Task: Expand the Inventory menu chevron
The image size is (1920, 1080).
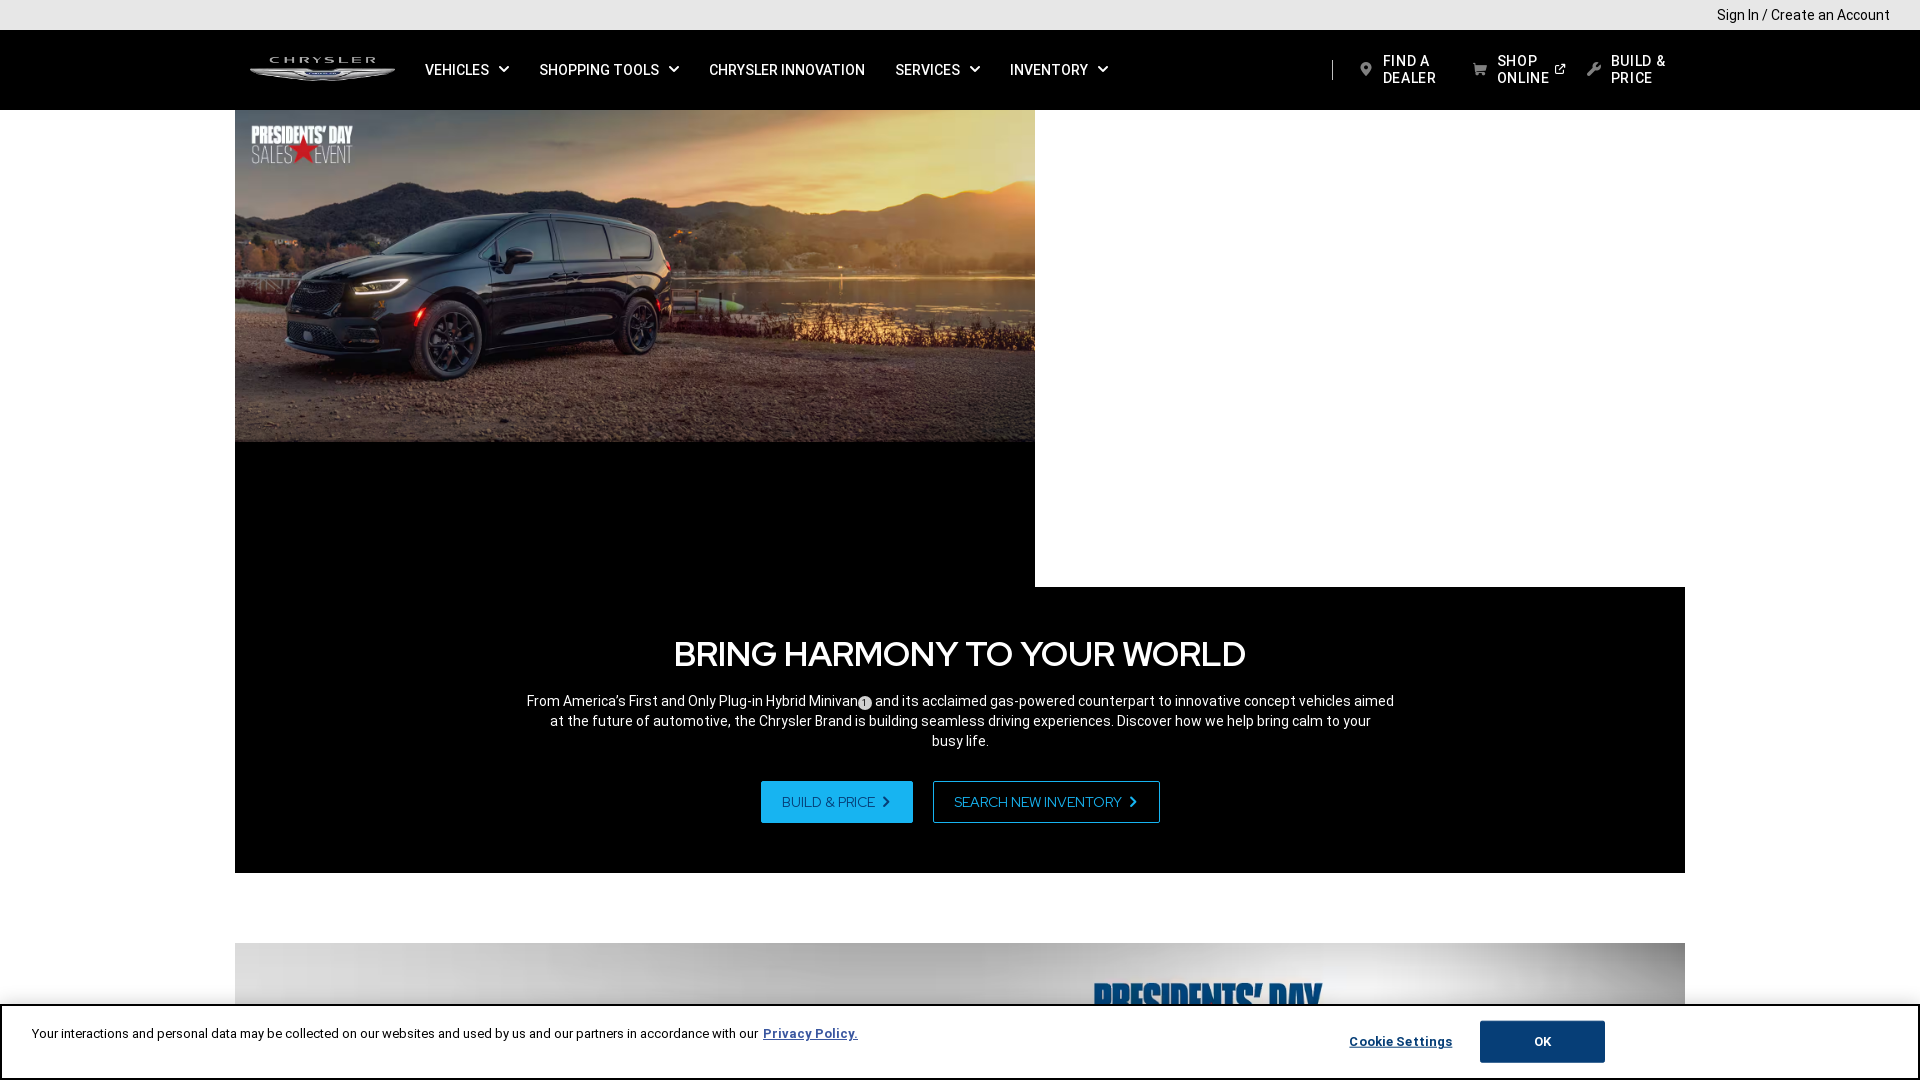Action: 1103,70
